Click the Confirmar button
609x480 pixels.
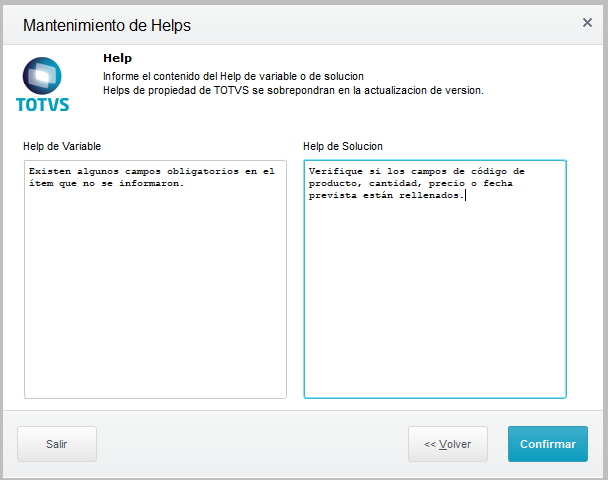pyautogui.click(x=548, y=444)
